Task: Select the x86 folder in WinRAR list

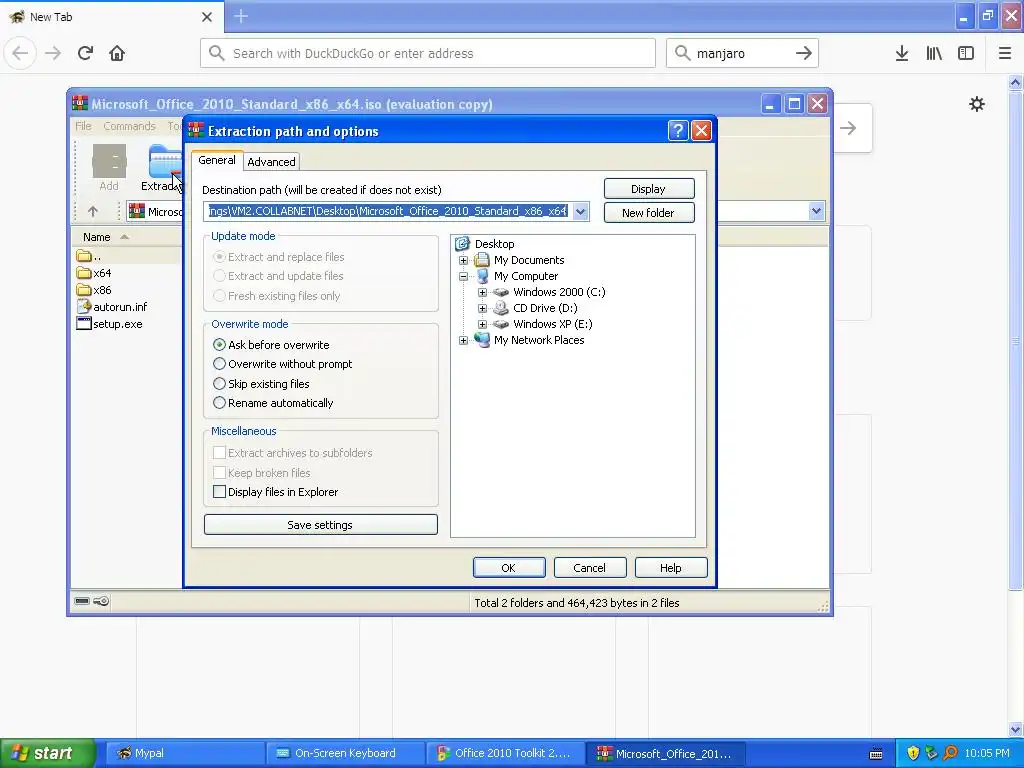Action: point(95,290)
